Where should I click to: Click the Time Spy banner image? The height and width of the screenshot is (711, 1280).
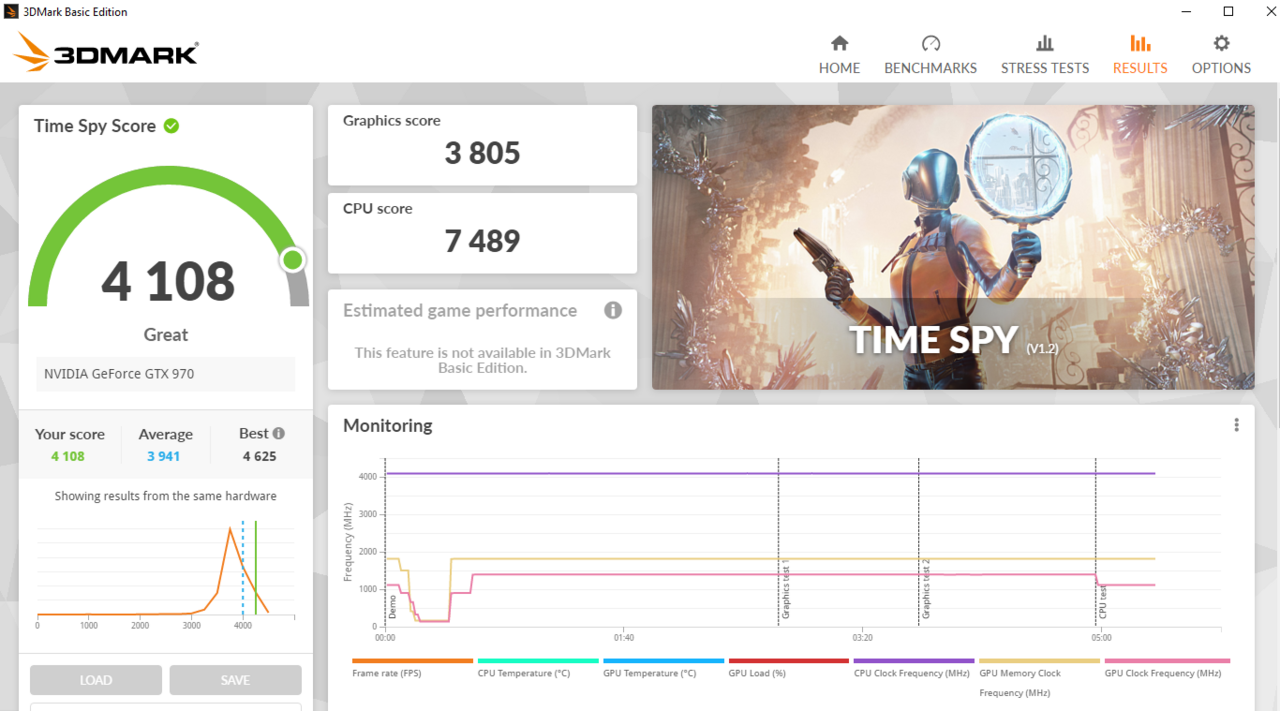coord(952,247)
